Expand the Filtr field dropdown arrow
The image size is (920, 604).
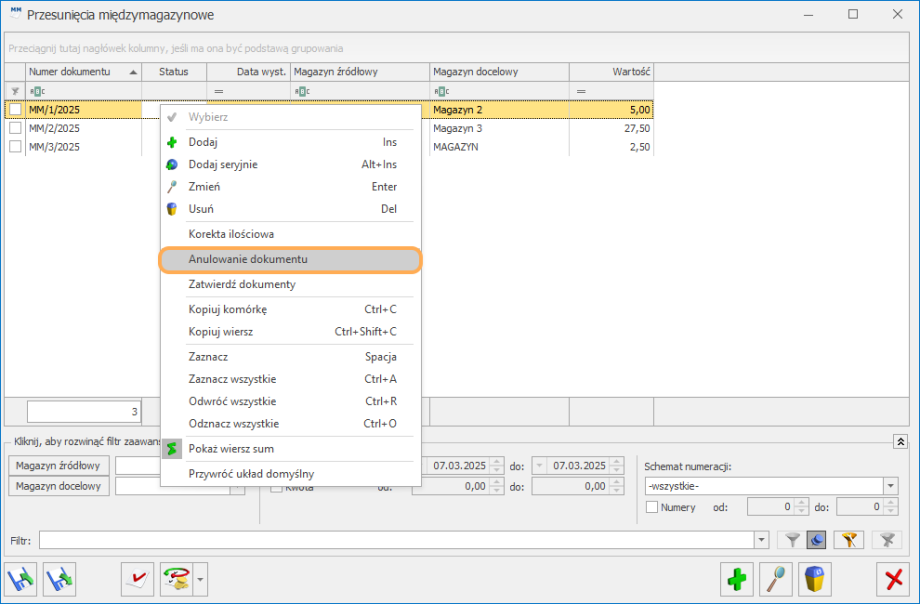click(x=762, y=540)
